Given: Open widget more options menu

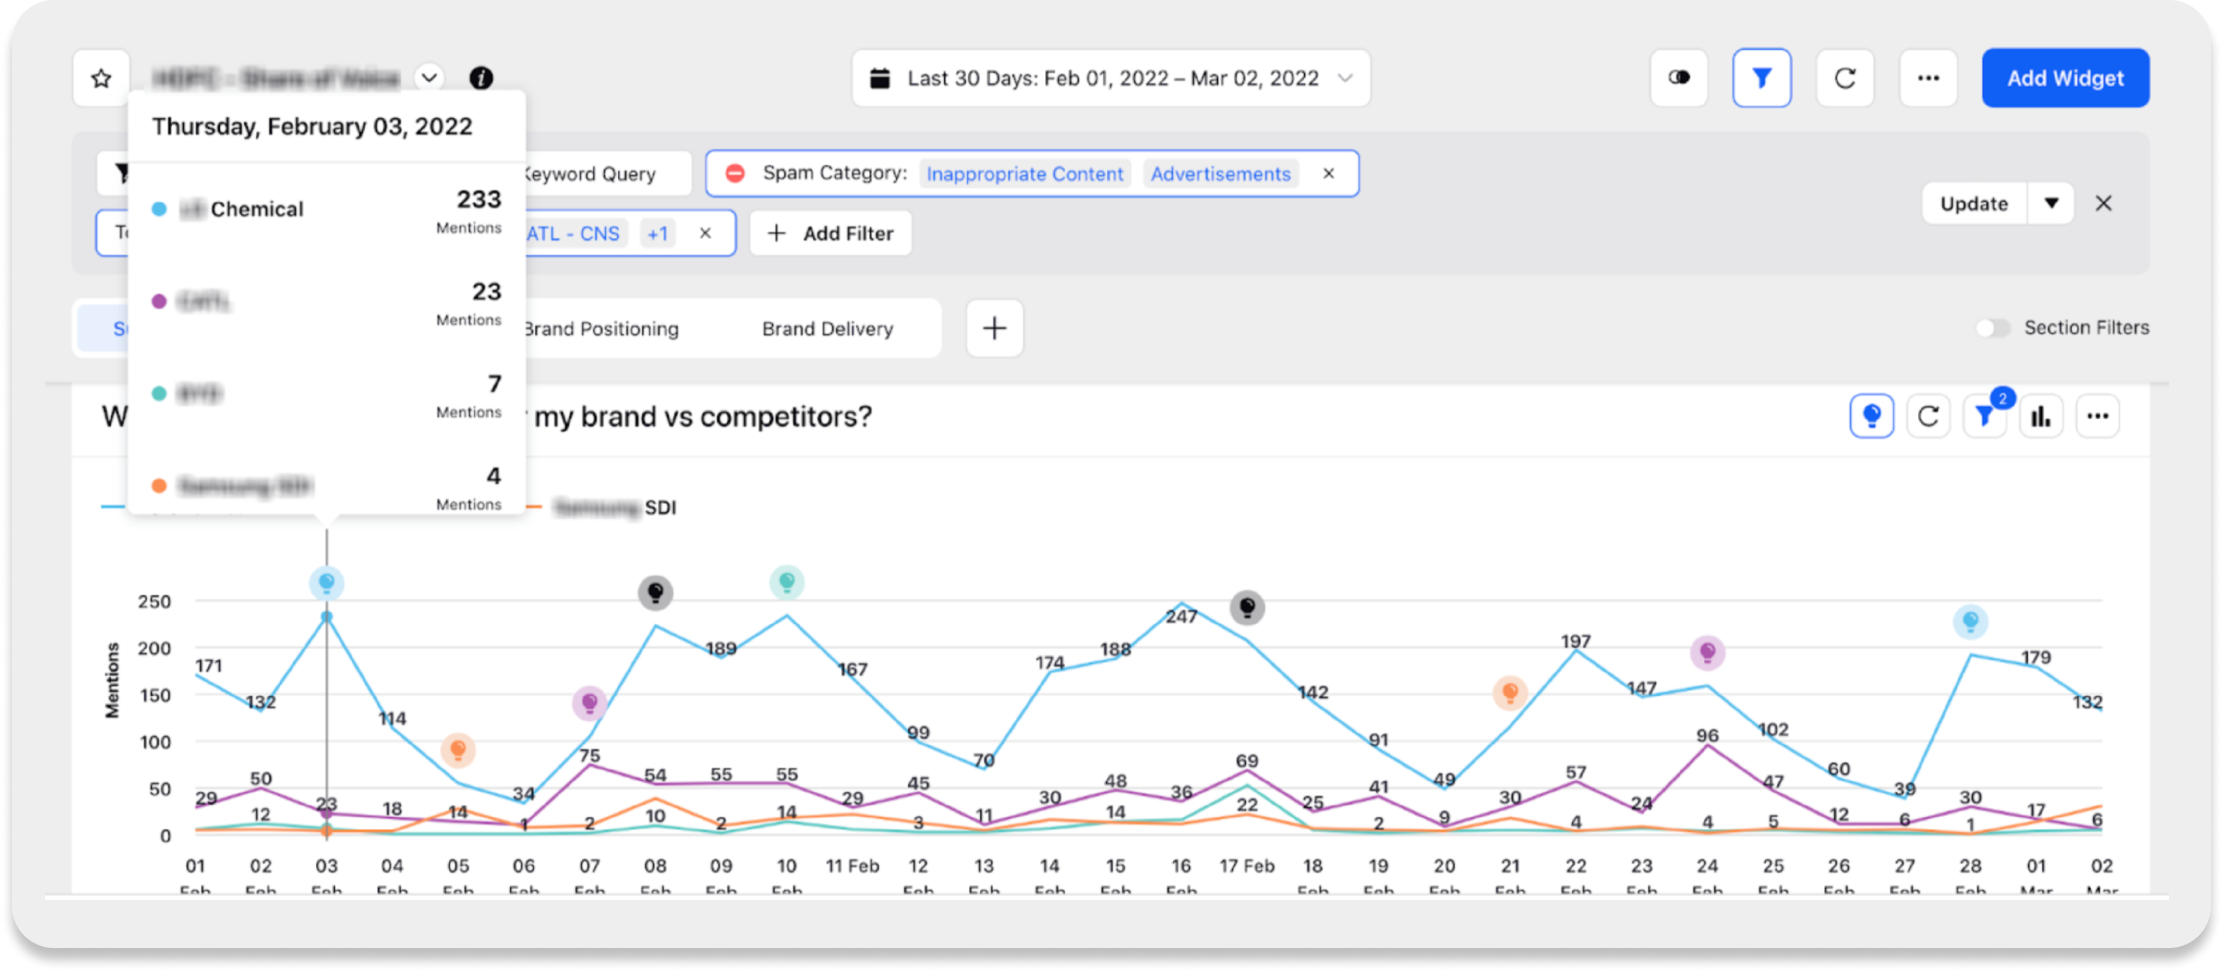Looking at the screenshot, I should coord(2098,416).
